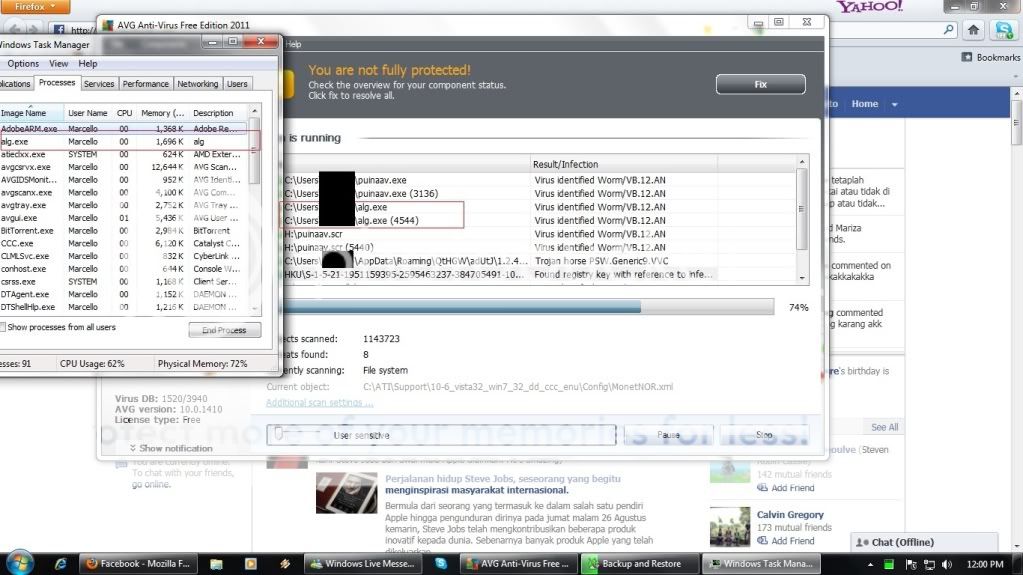Screen dimensions: 1023x575
Task: Expand Show notification in AVG window
Action: click(171, 448)
